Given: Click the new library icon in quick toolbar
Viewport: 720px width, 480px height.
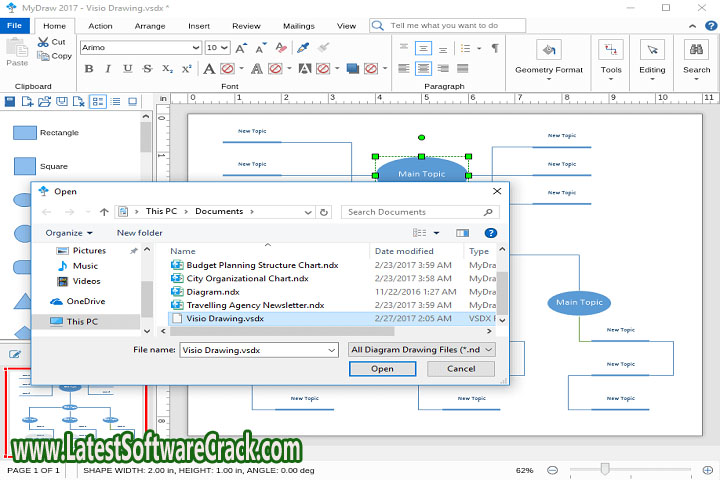Looking at the screenshot, I should (x=27, y=102).
